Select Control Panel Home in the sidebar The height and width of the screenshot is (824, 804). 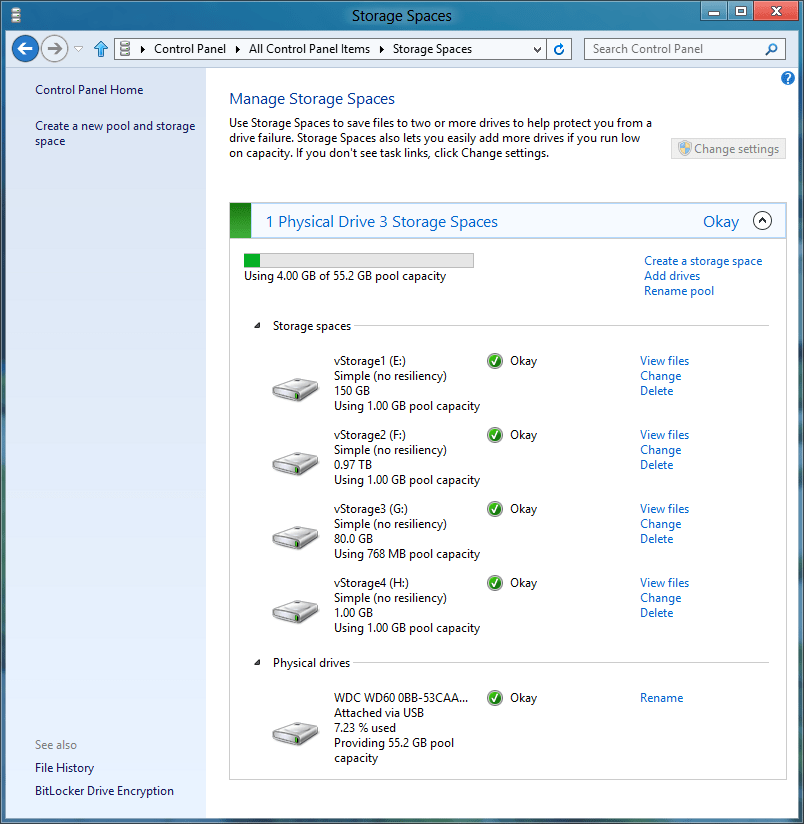pyautogui.click(x=88, y=89)
